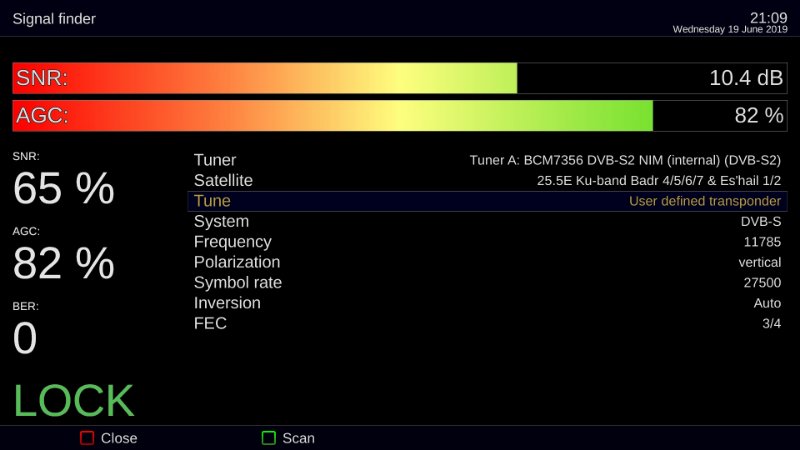Select the FEC row
800x450 pixels.
click(x=487, y=323)
